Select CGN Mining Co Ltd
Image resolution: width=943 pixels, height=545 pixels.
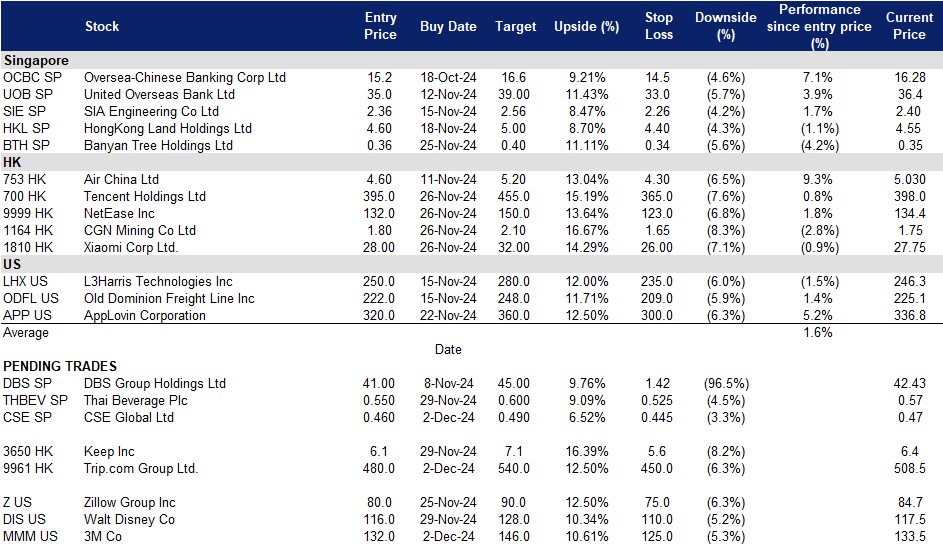(x=140, y=230)
